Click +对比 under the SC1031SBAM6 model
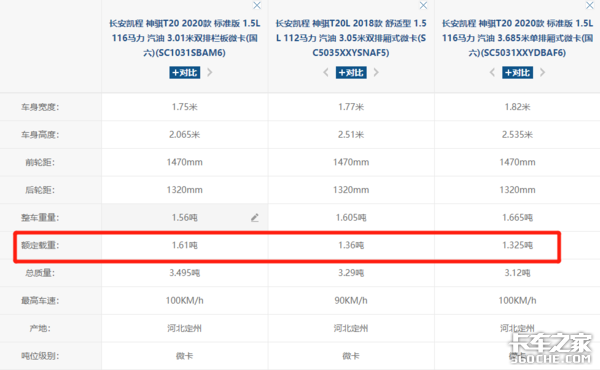The width and height of the screenshot is (600, 370). click(185, 72)
